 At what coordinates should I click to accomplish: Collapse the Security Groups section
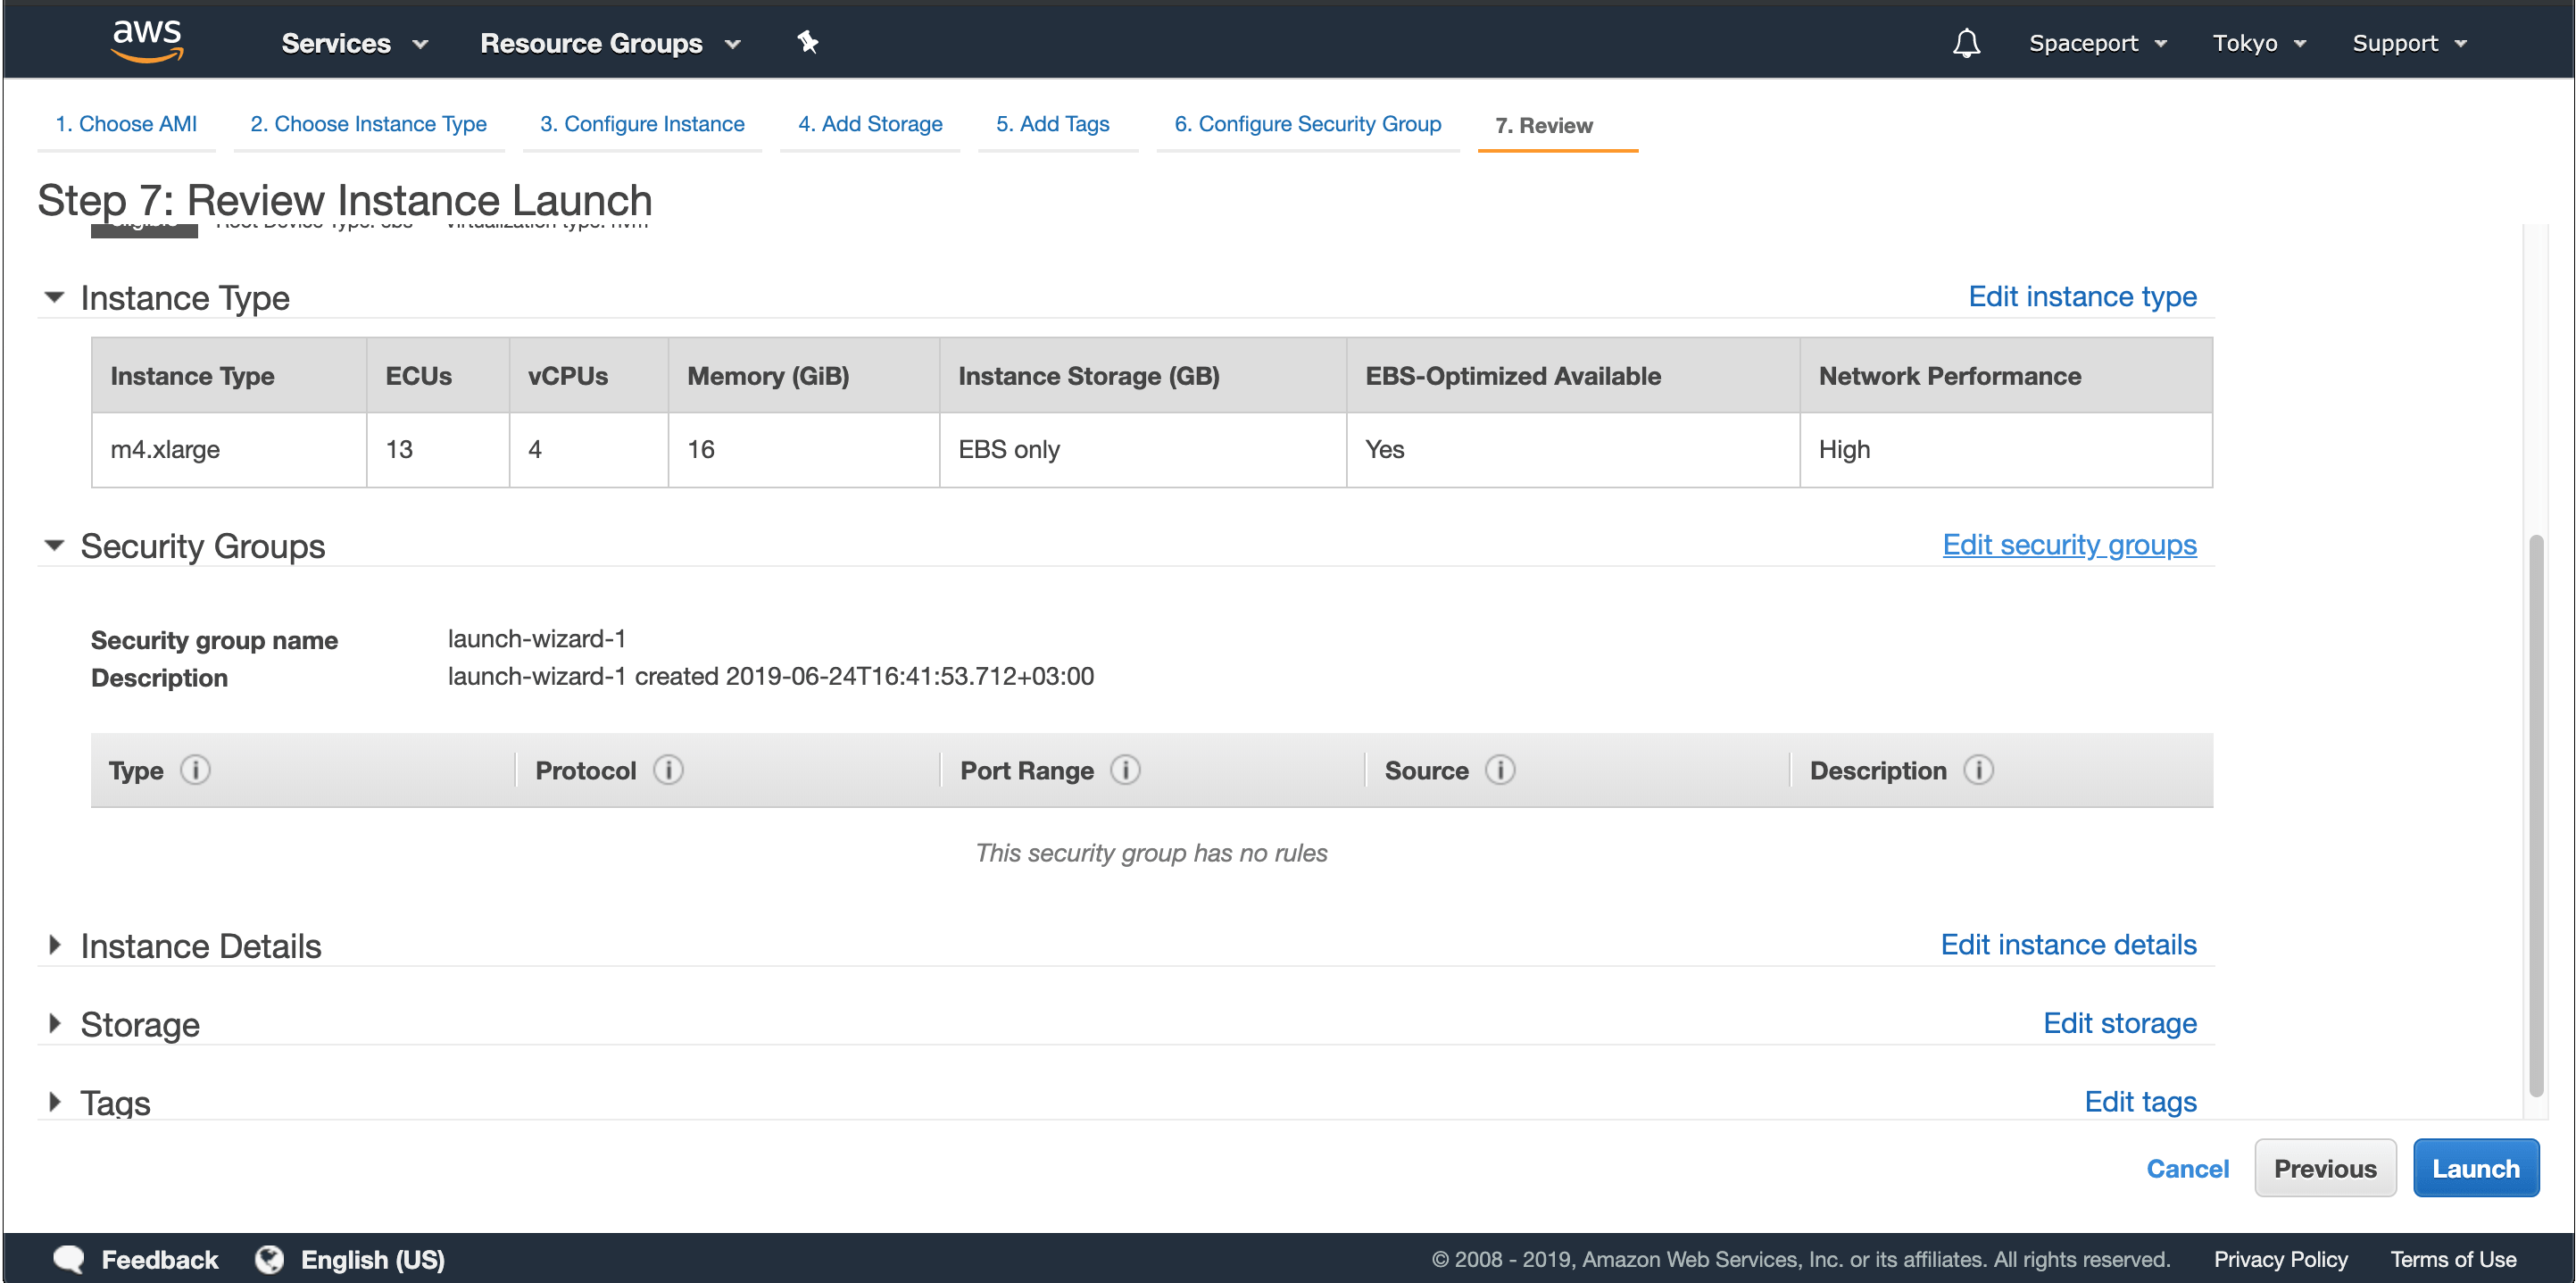[x=55, y=546]
